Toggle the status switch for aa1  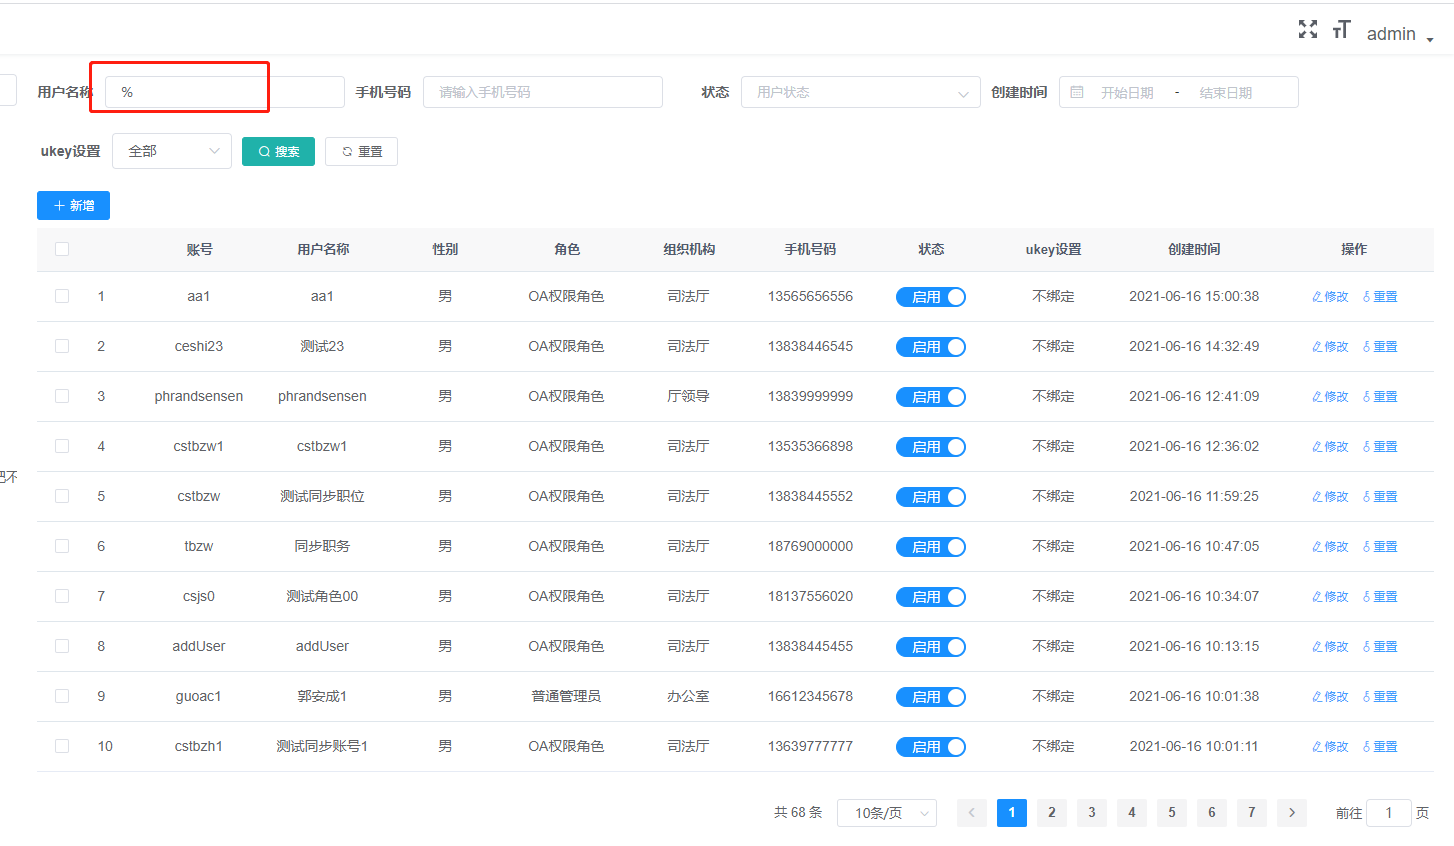[931, 297]
